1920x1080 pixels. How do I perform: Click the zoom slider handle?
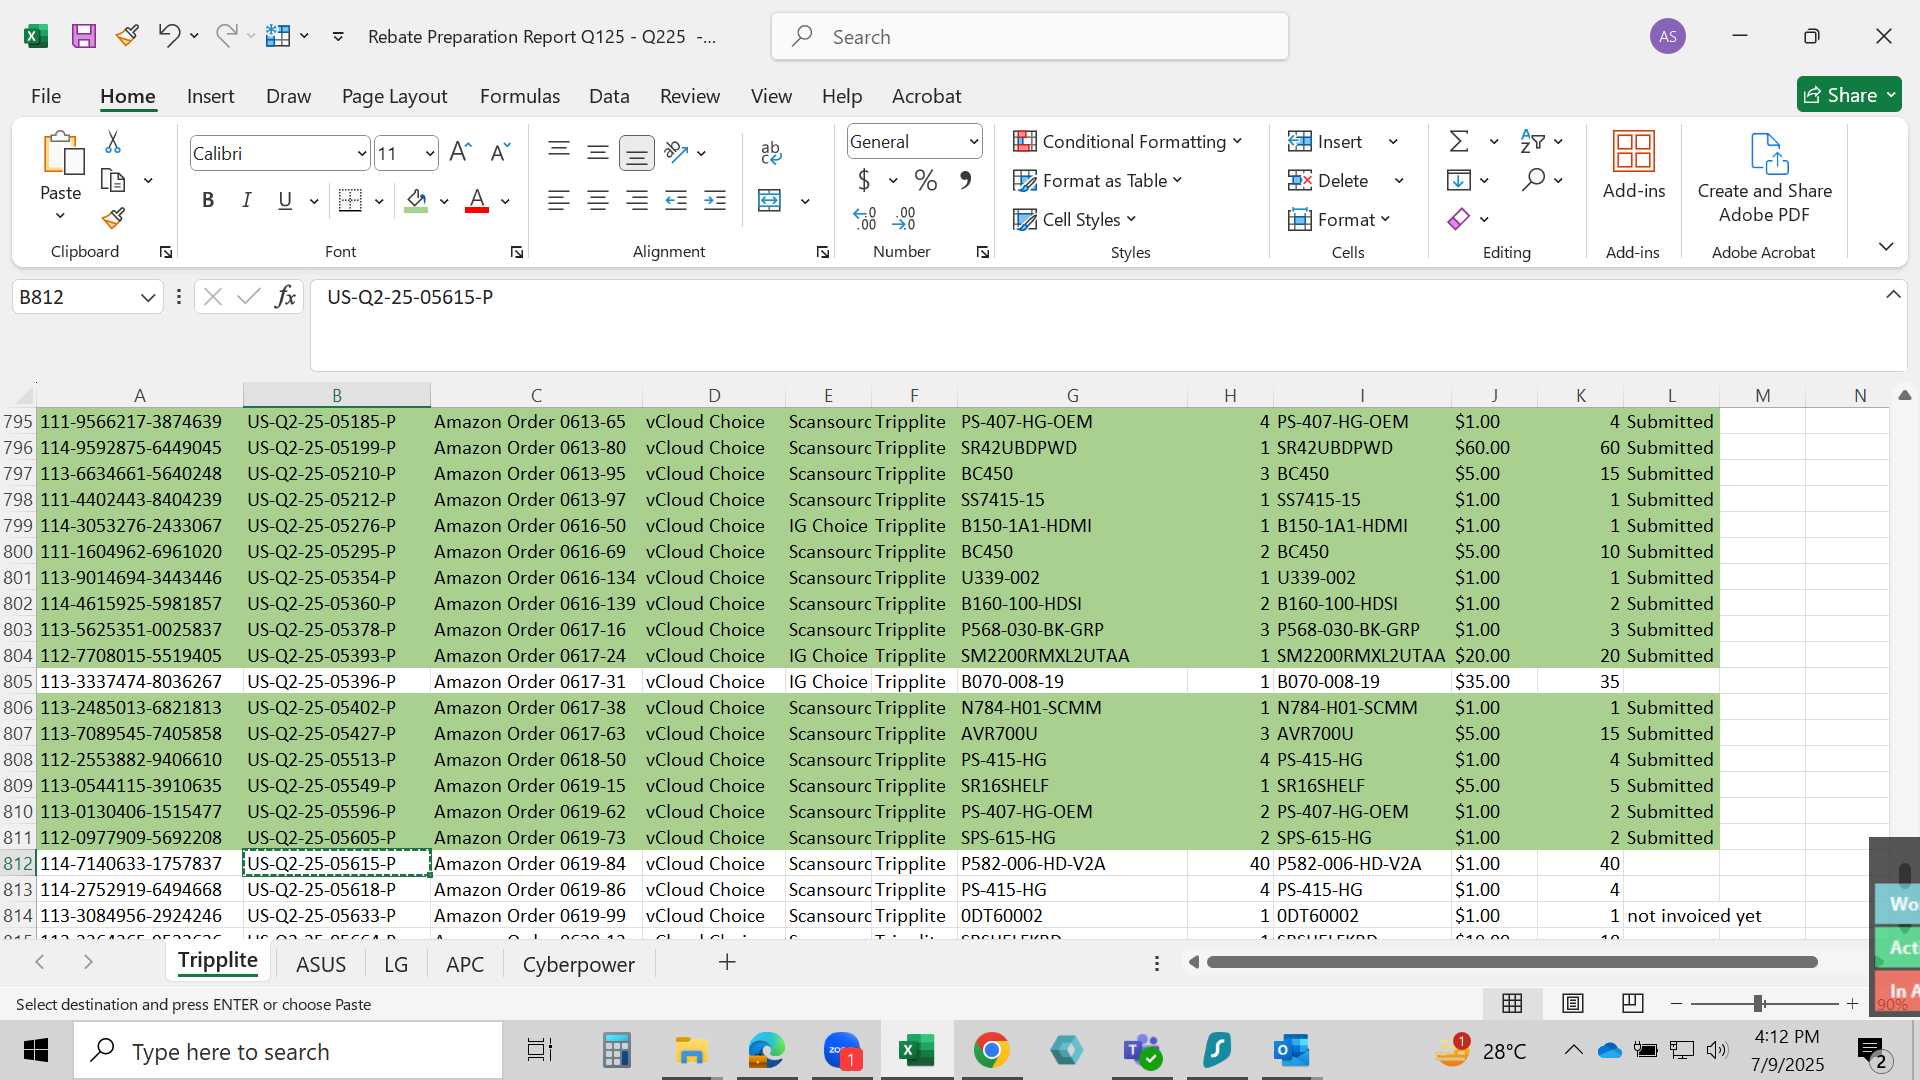[x=1758, y=1003]
